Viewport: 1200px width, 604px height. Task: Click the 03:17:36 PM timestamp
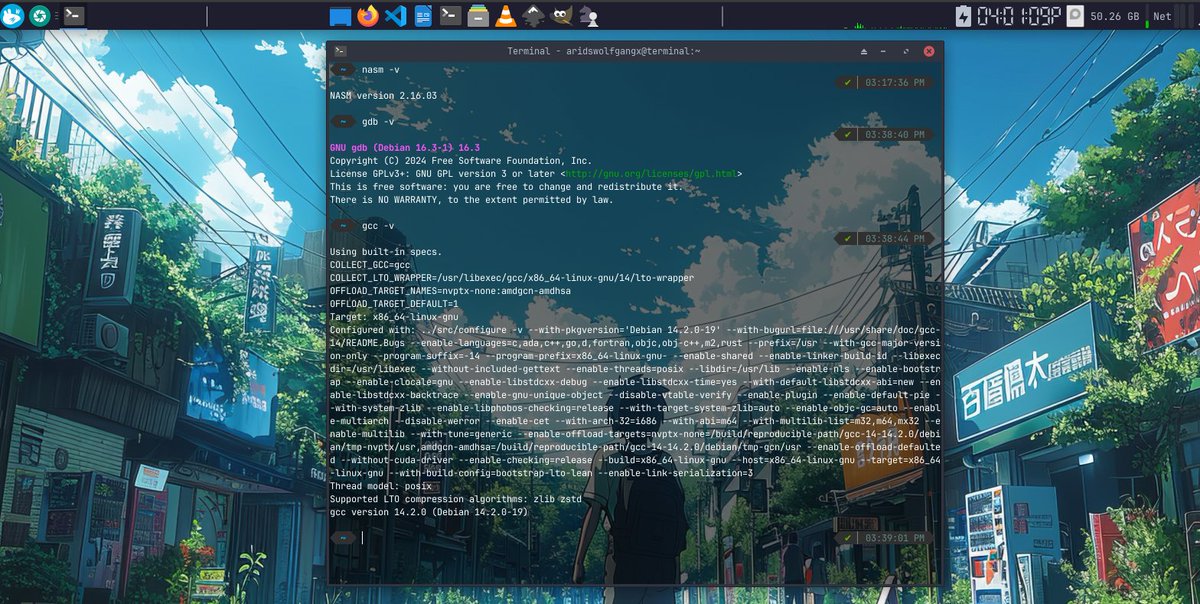[x=894, y=82]
